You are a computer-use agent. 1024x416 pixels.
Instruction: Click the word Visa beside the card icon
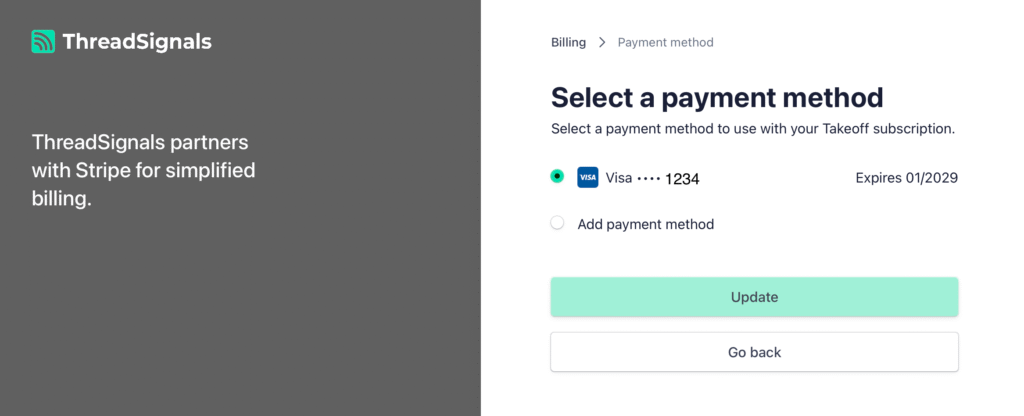619,178
